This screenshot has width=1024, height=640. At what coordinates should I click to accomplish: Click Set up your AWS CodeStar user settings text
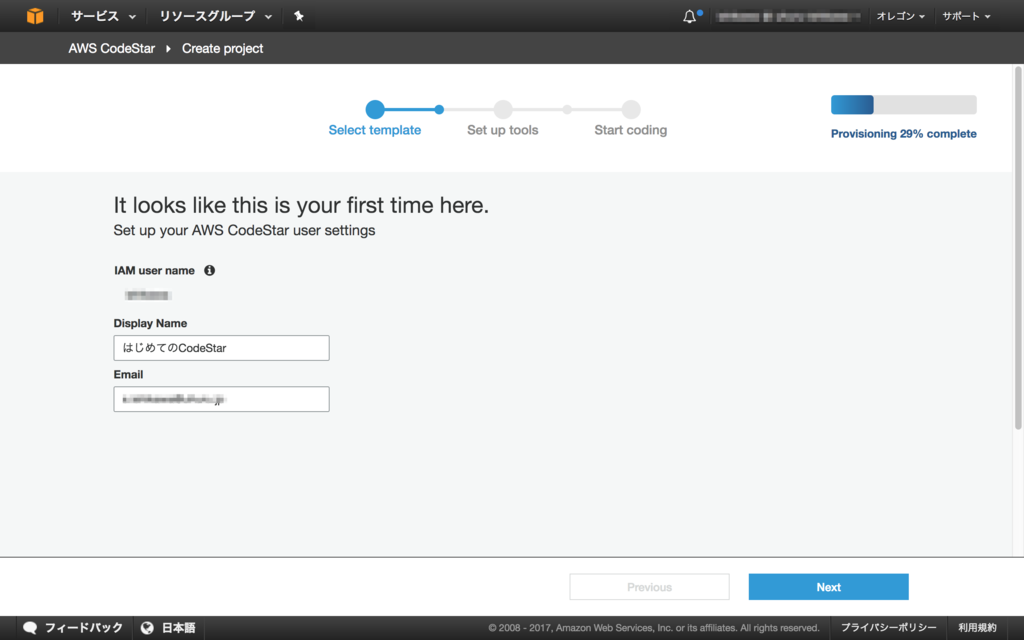(x=244, y=231)
